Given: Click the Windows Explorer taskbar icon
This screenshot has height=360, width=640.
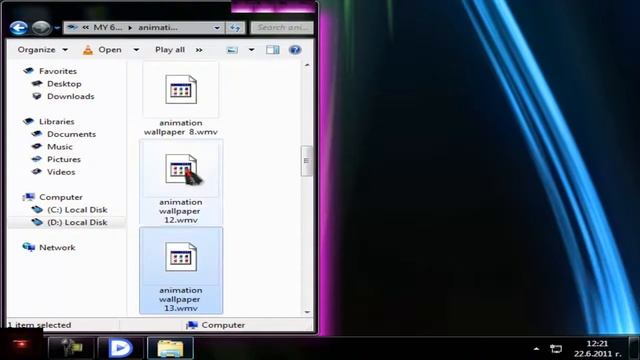Looking at the screenshot, I should tap(170, 348).
